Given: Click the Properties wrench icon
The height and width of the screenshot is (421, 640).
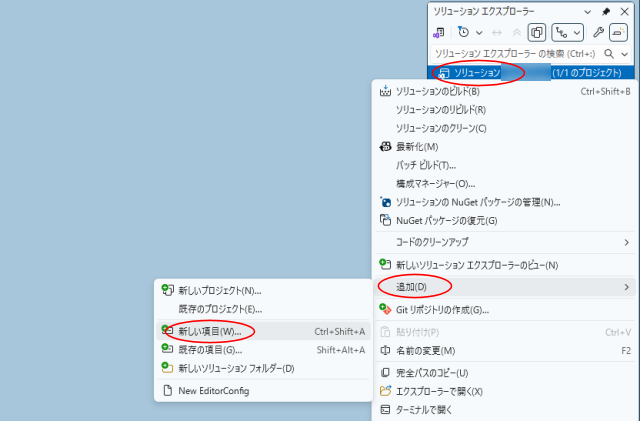Looking at the screenshot, I should [x=597, y=33].
